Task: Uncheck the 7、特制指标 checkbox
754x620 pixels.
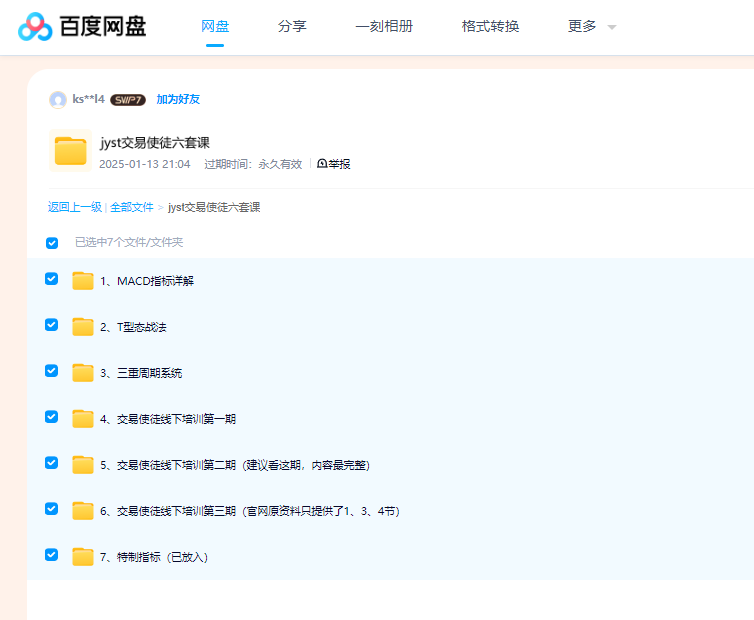Action: pyautogui.click(x=51, y=555)
